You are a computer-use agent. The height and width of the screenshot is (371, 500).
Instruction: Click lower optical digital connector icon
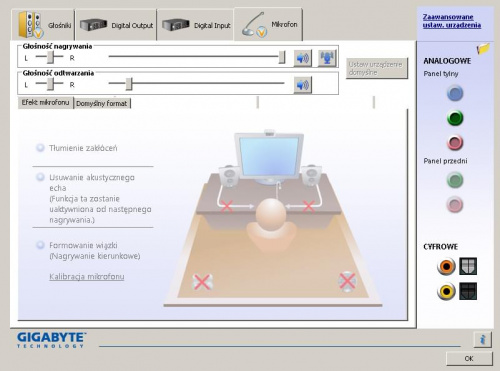coord(468,291)
